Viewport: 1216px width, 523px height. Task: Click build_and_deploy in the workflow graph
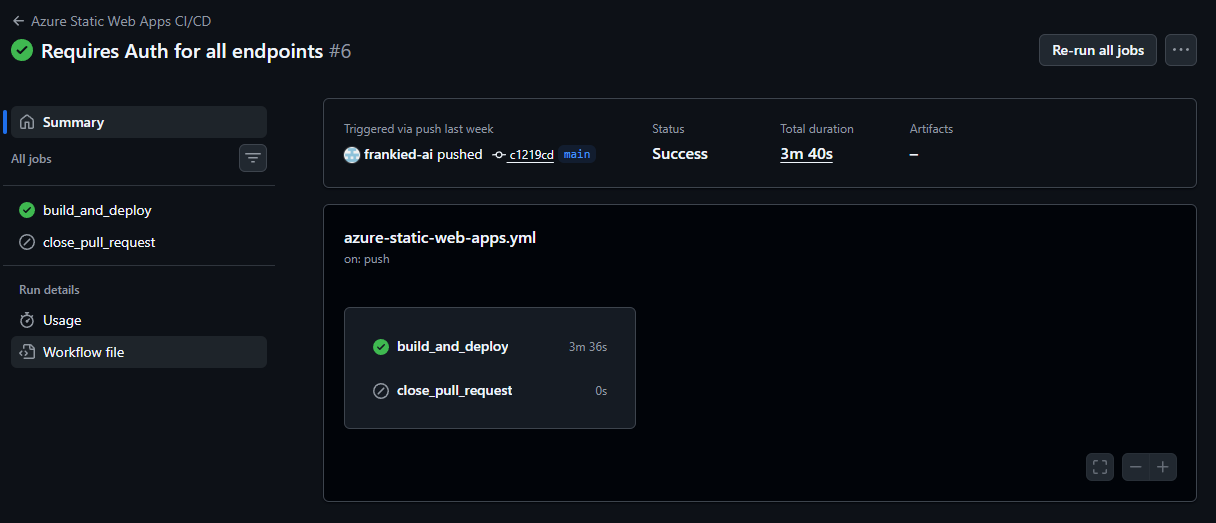click(x=452, y=347)
